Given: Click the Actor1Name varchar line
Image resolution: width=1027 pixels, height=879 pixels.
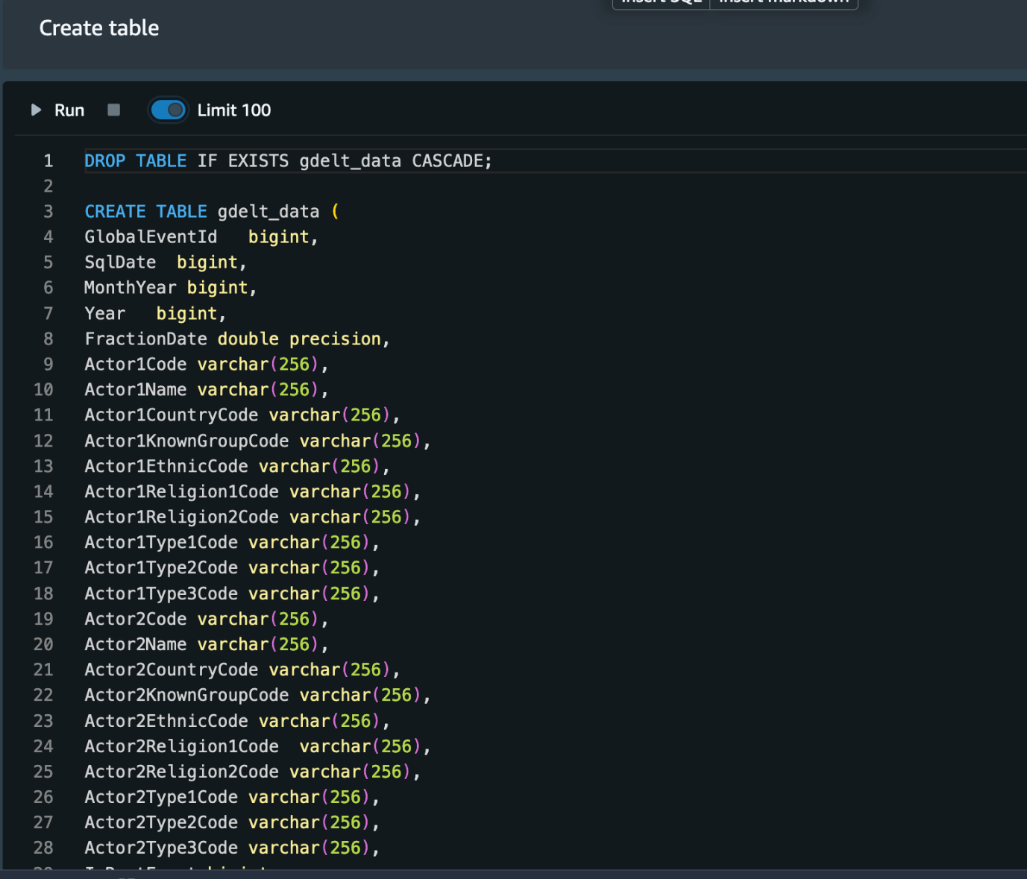Looking at the screenshot, I should (x=206, y=390).
